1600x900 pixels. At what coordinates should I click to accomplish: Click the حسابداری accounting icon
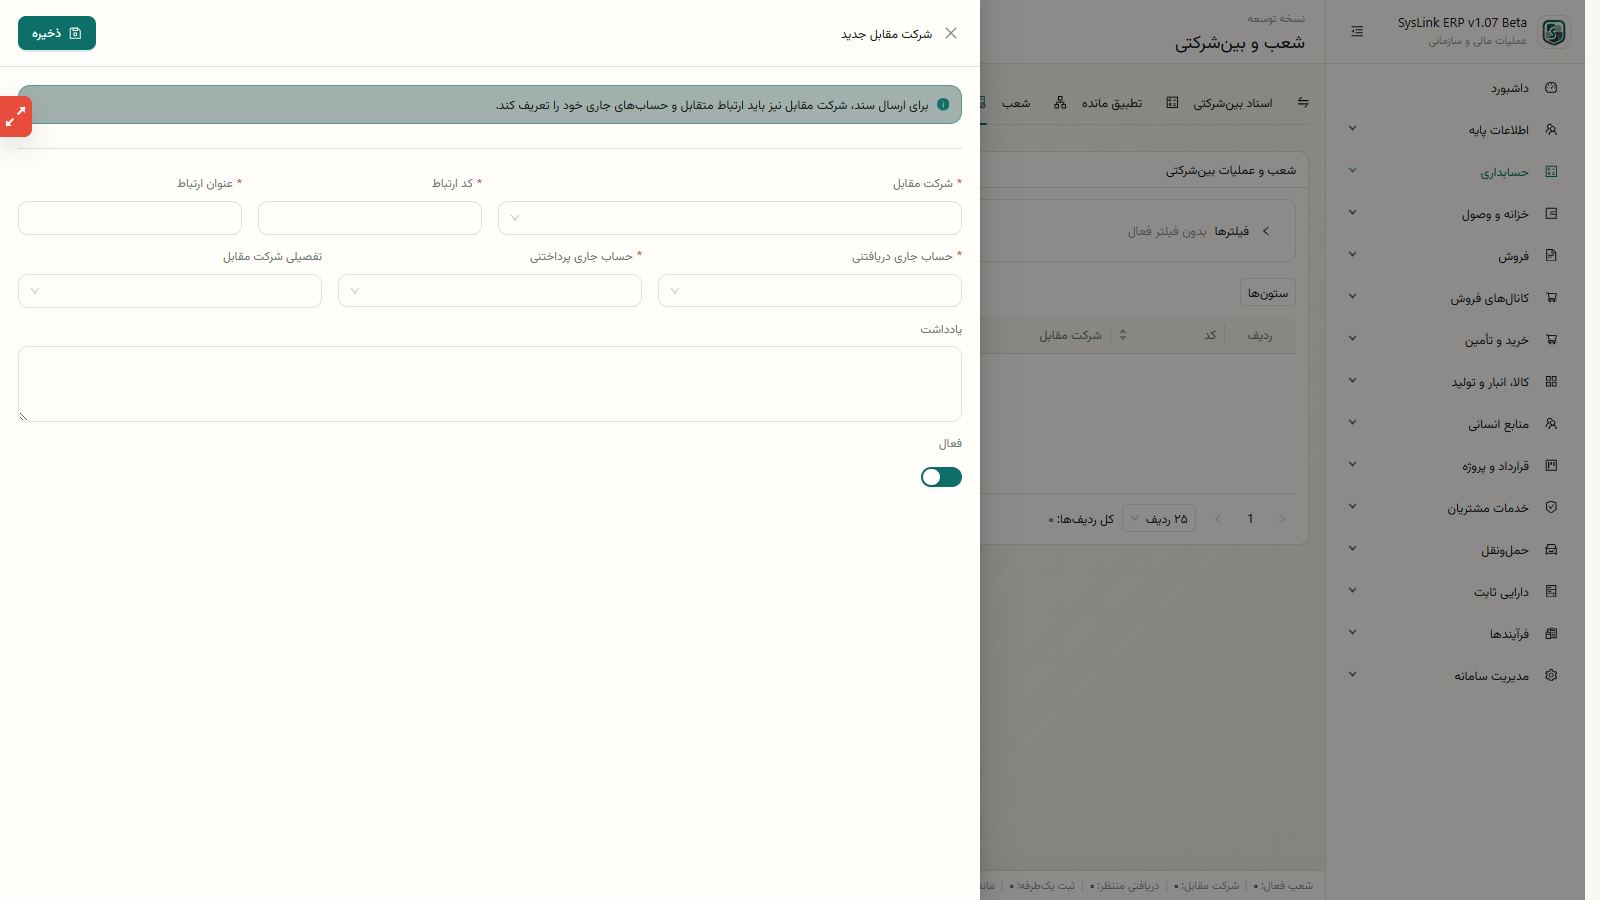tap(1551, 172)
